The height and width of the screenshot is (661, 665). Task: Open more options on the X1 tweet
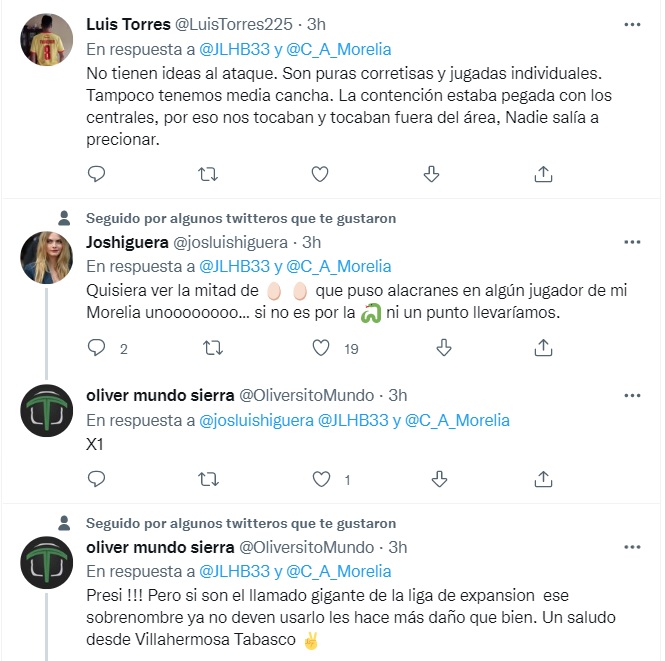[x=631, y=395]
